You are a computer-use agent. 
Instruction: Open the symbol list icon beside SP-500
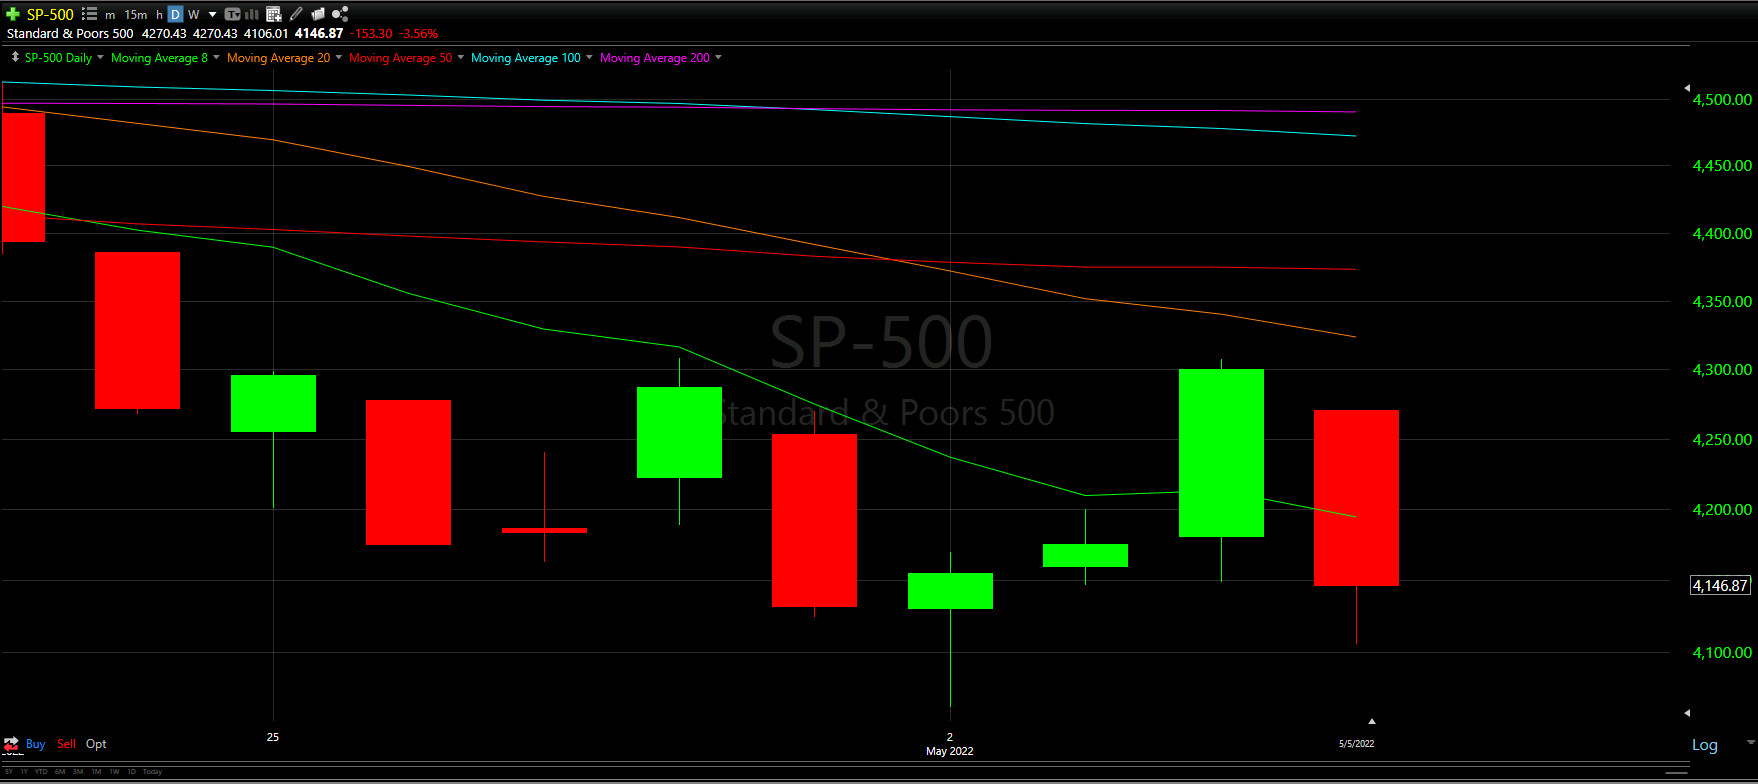(89, 14)
